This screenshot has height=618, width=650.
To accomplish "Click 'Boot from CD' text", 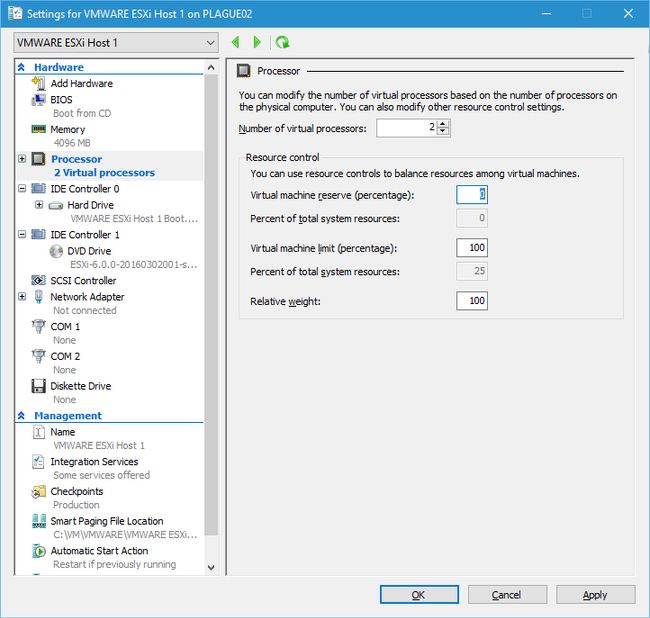I will point(82,113).
